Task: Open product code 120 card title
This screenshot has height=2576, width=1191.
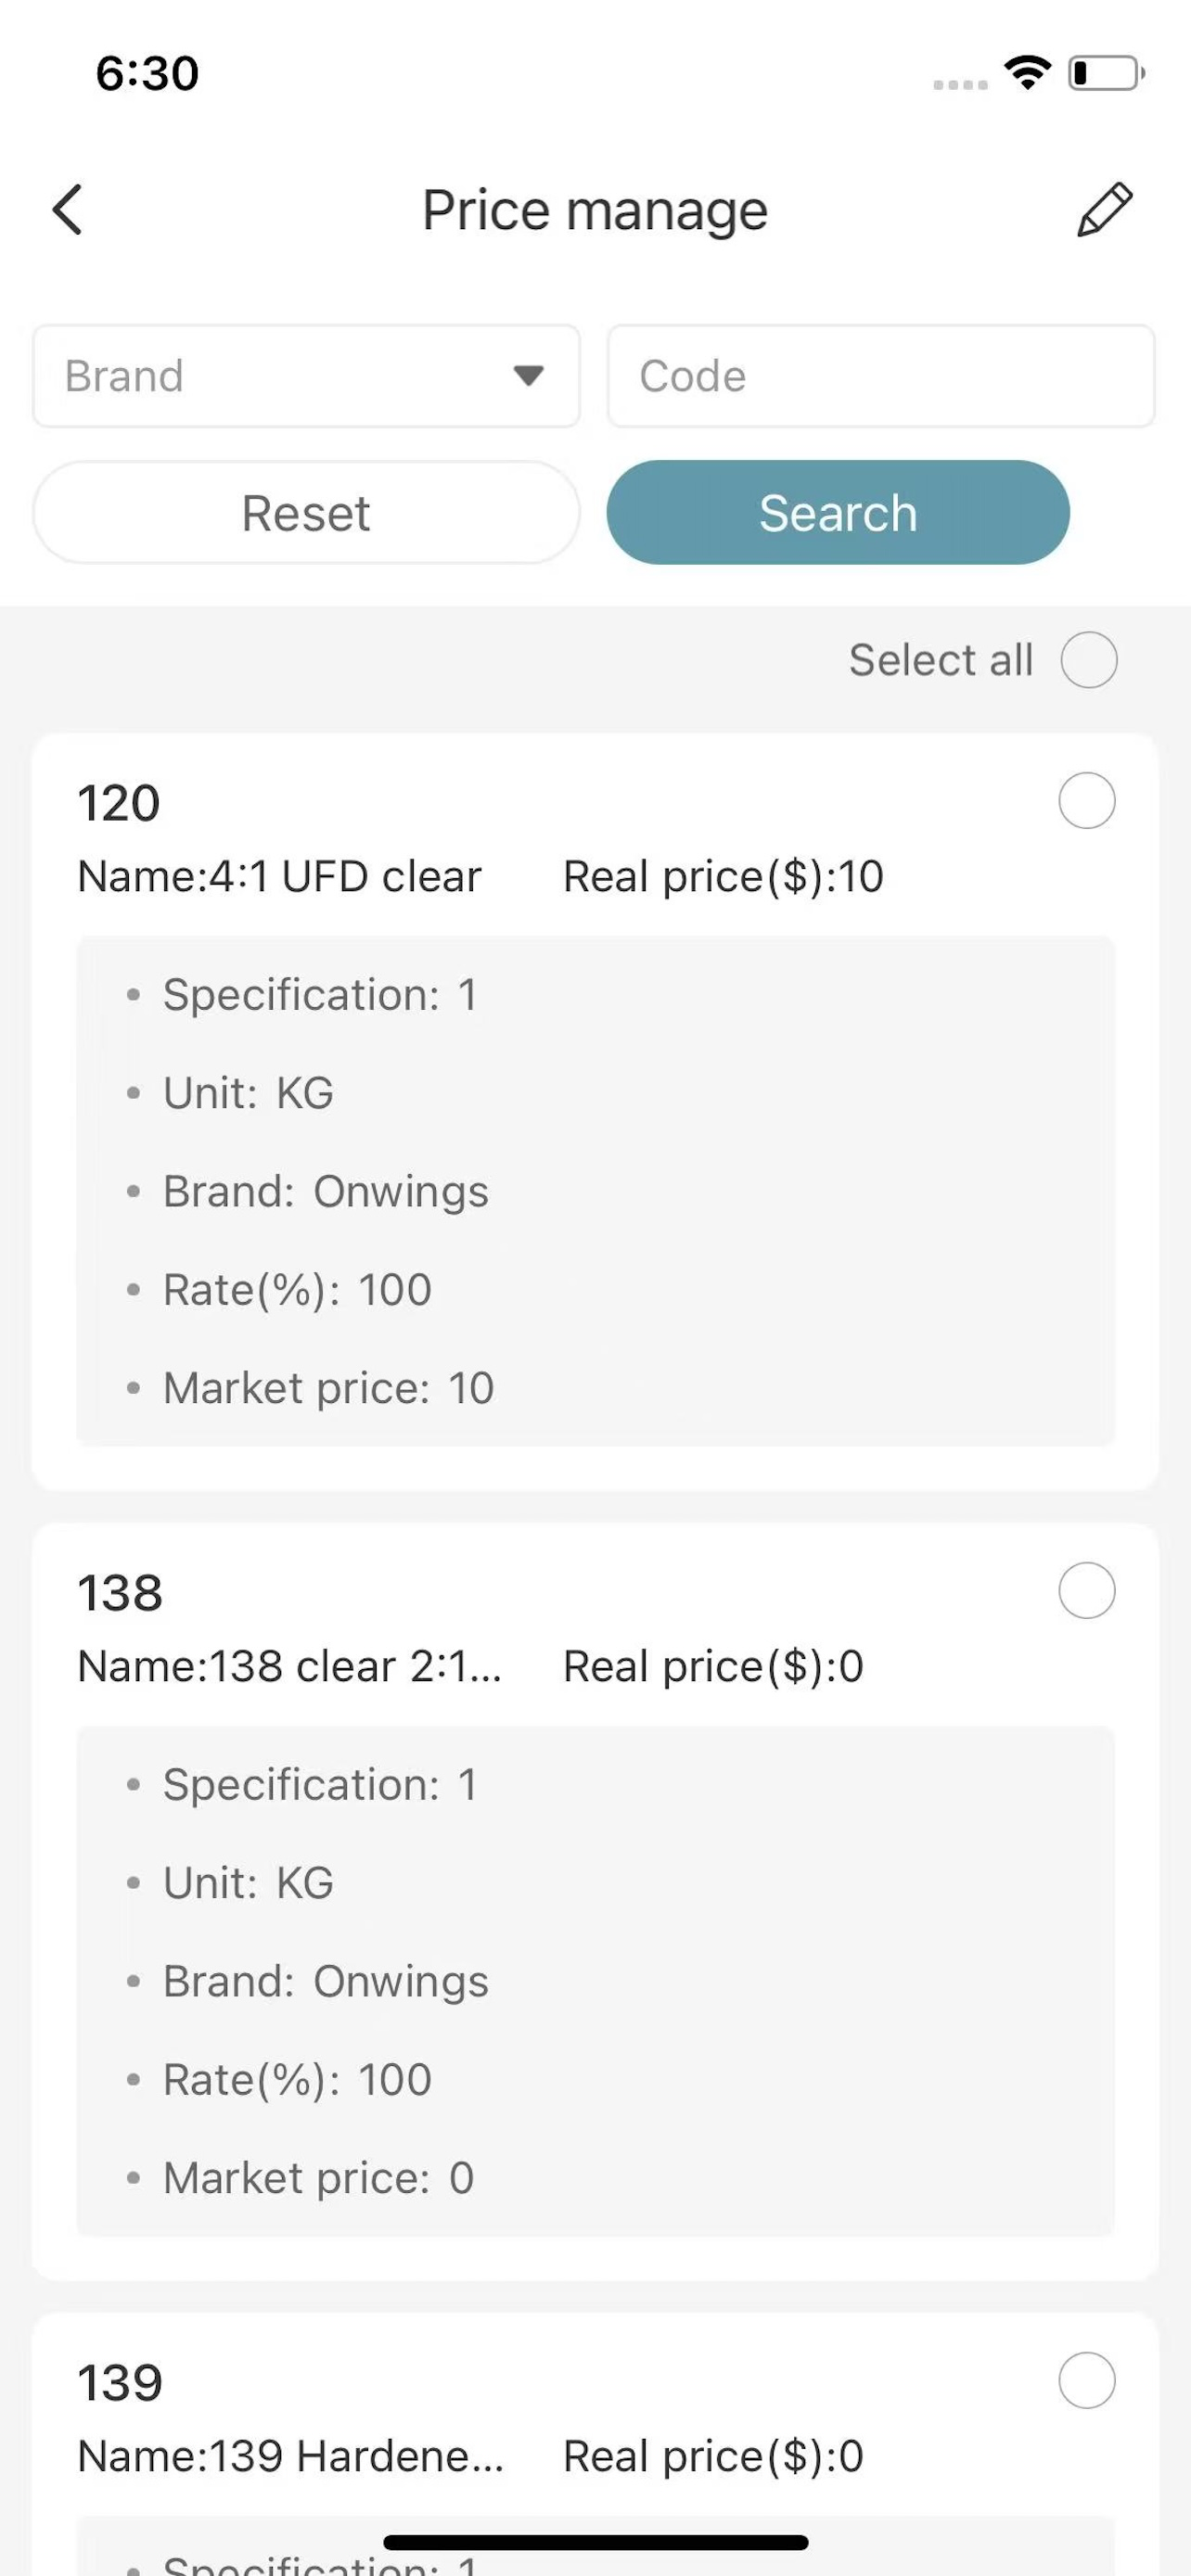Action: pos(119,803)
